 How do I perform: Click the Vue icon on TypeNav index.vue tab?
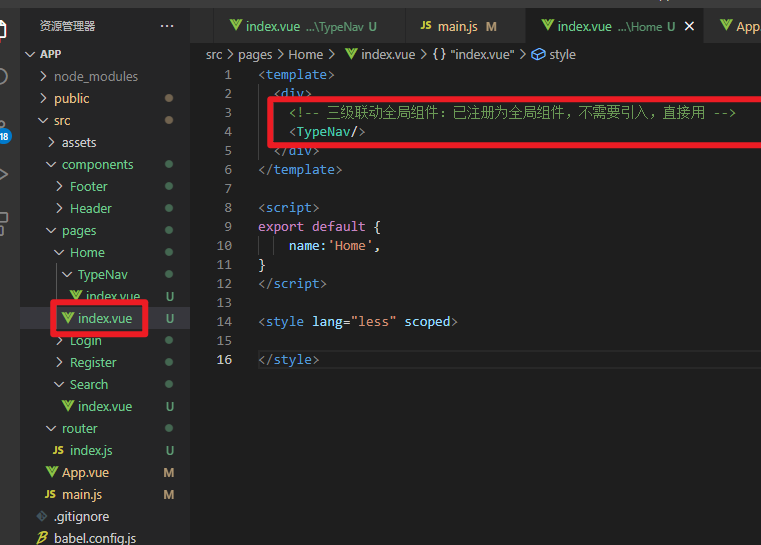(x=236, y=25)
